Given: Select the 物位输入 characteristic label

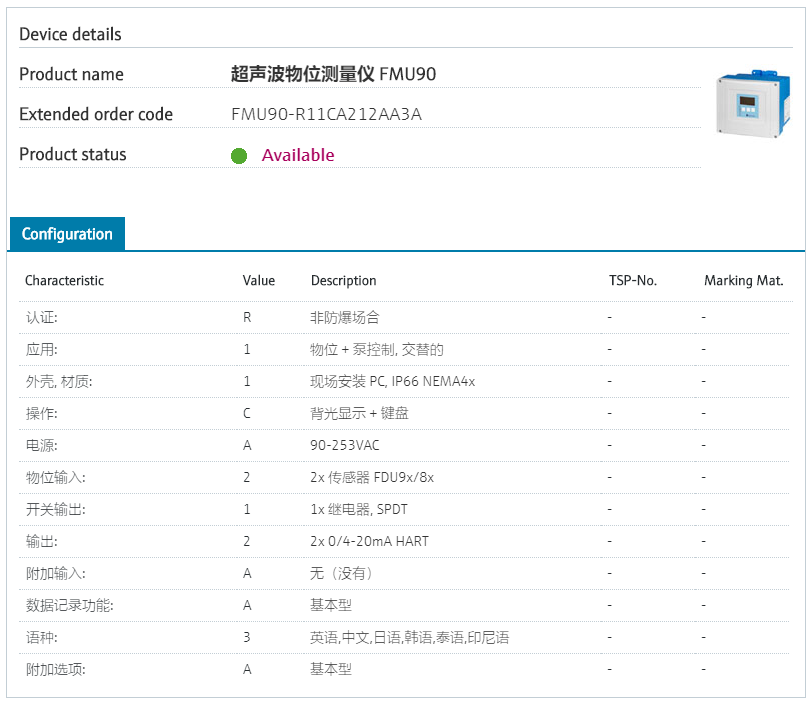Looking at the screenshot, I should pos(55,478).
